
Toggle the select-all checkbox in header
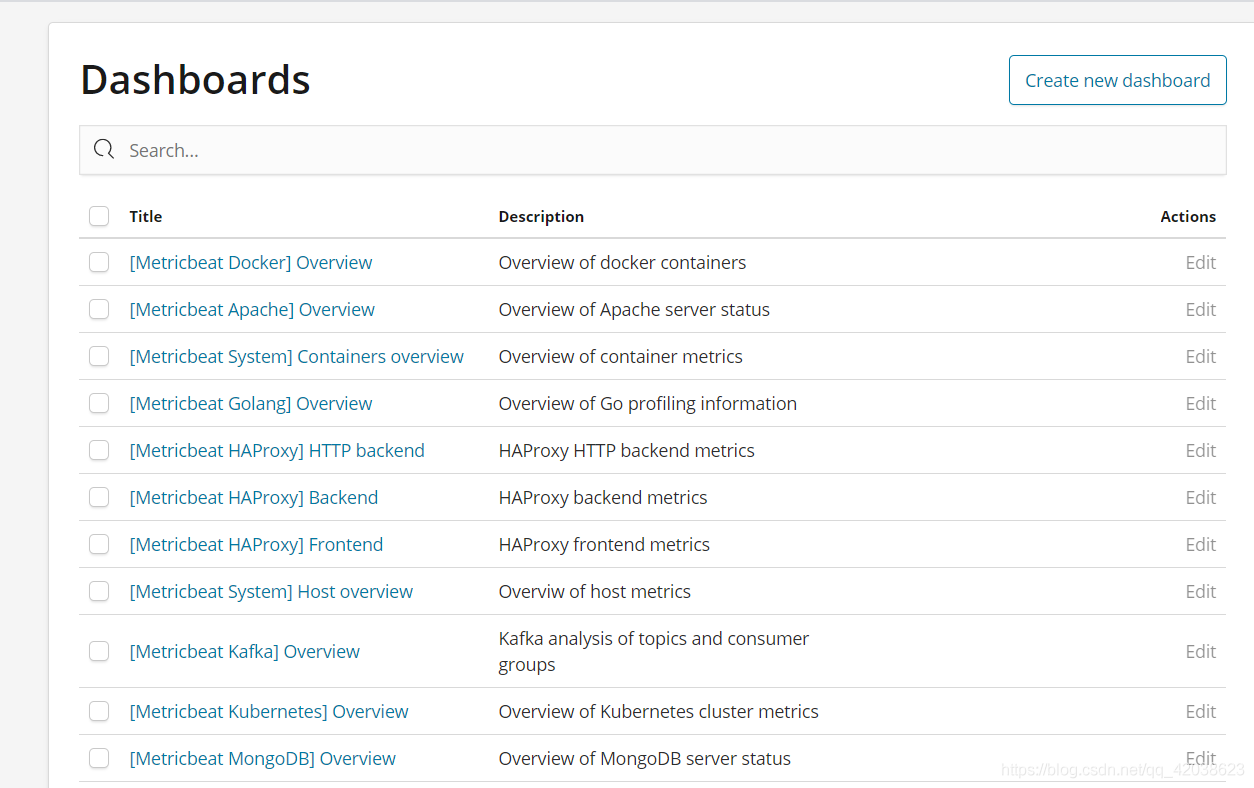coord(99,216)
